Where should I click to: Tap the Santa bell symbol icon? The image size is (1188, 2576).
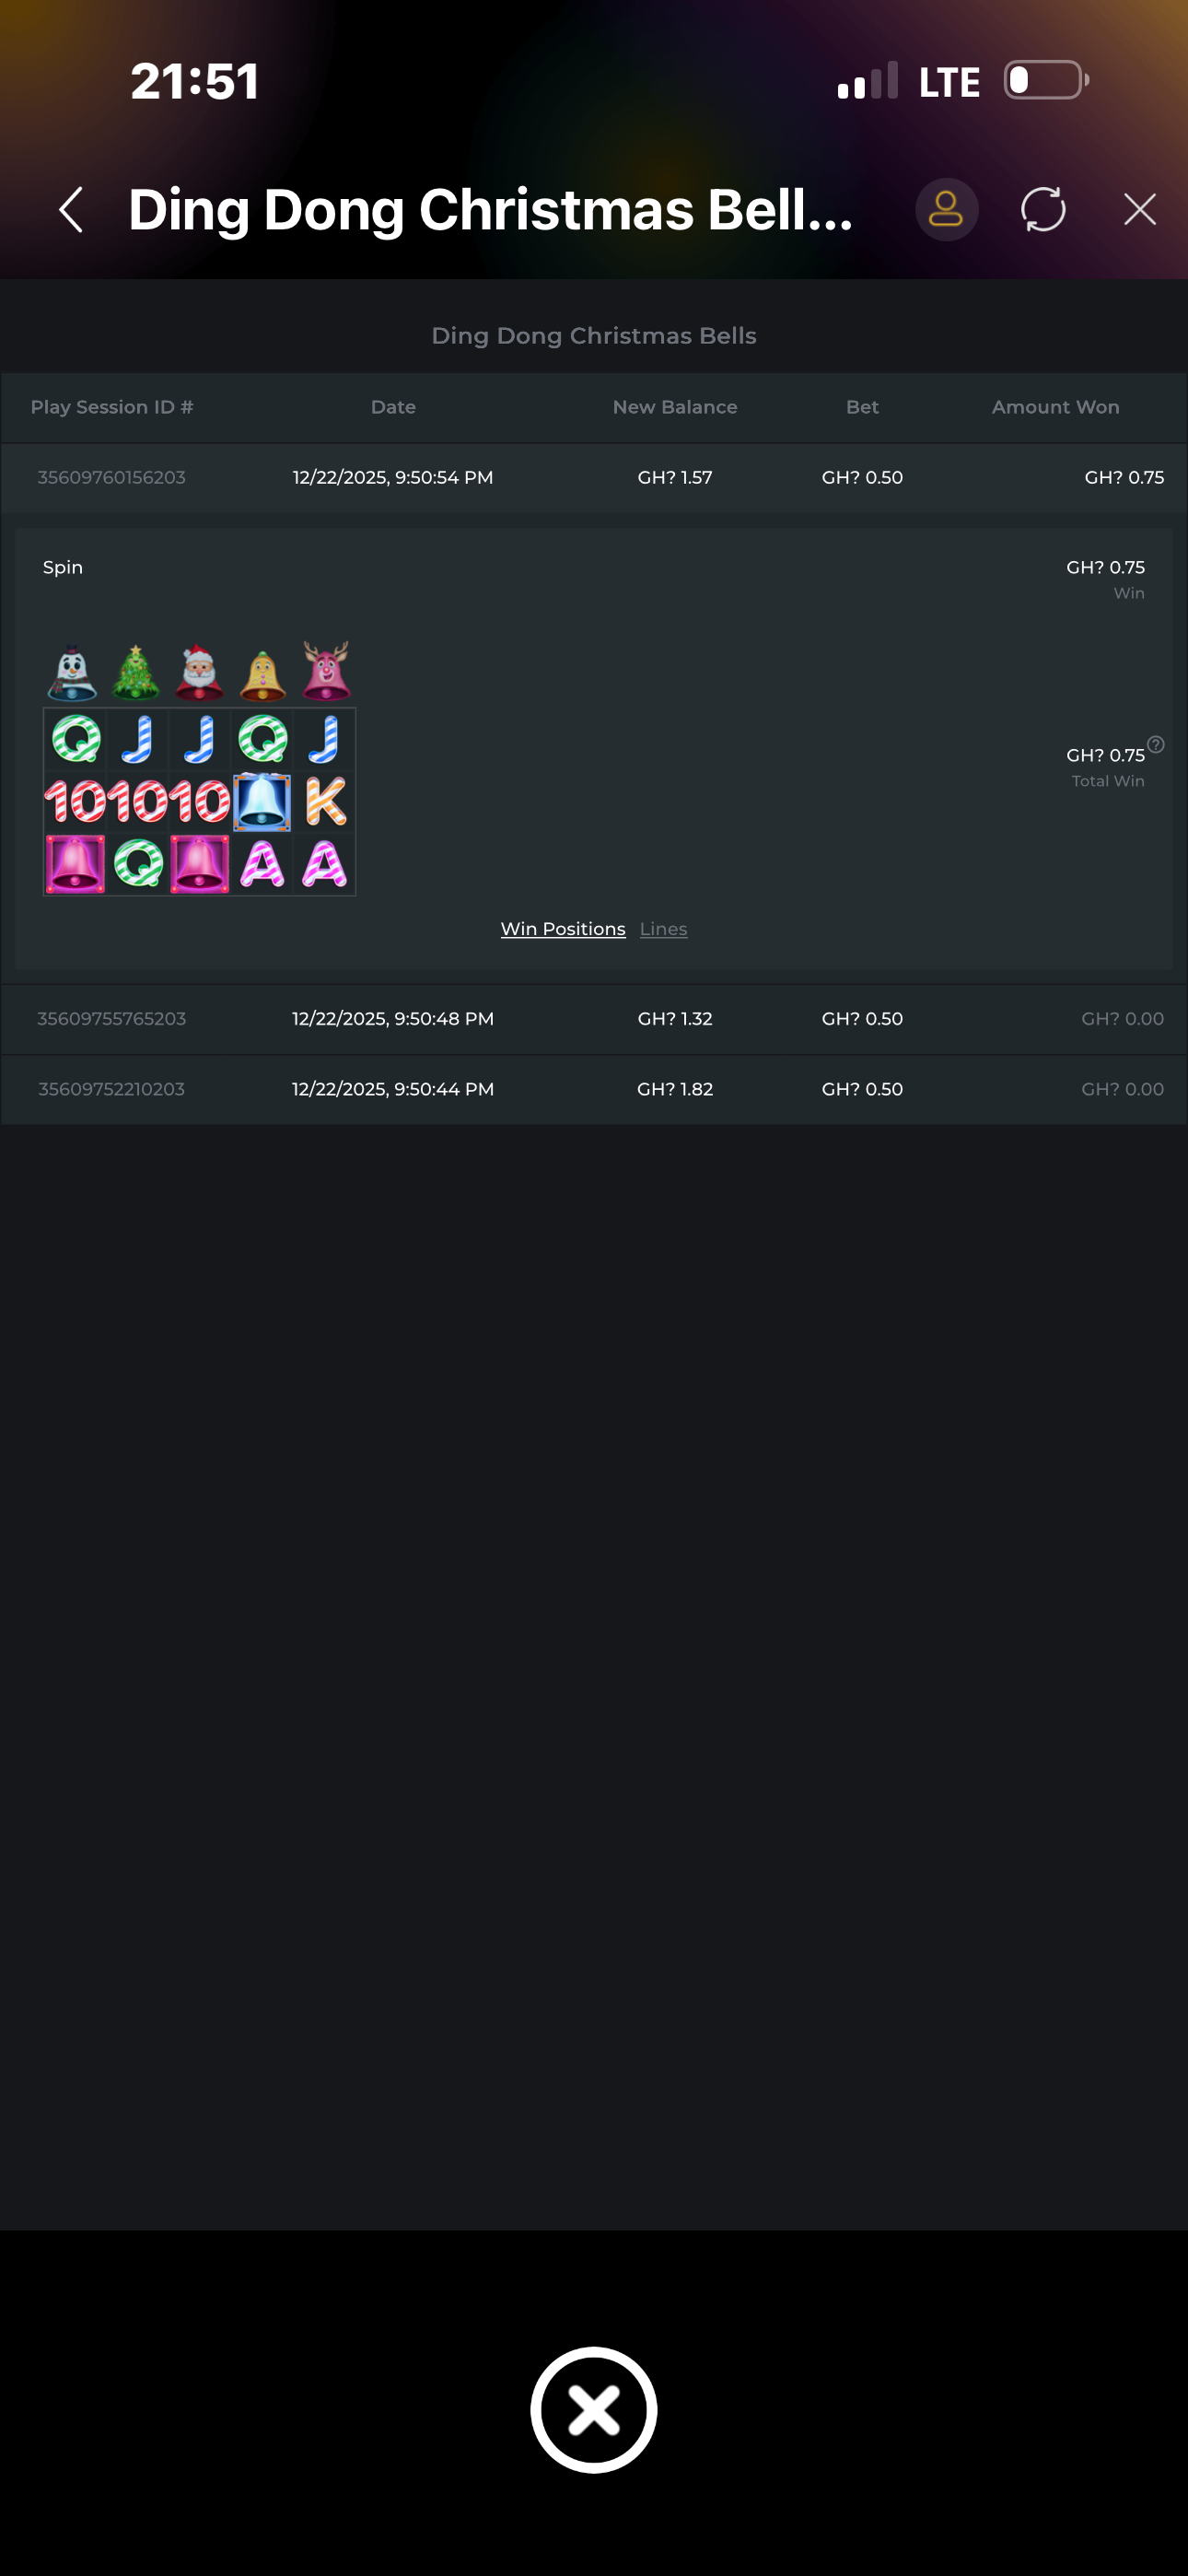click(199, 673)
